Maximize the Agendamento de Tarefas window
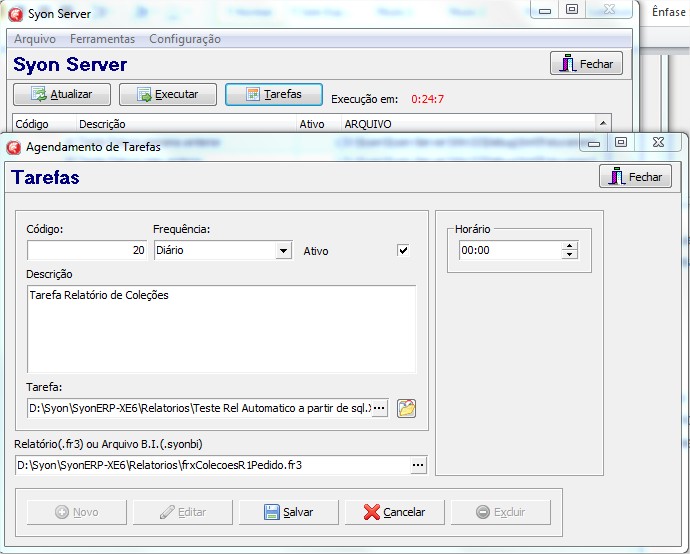 [621, 142]
